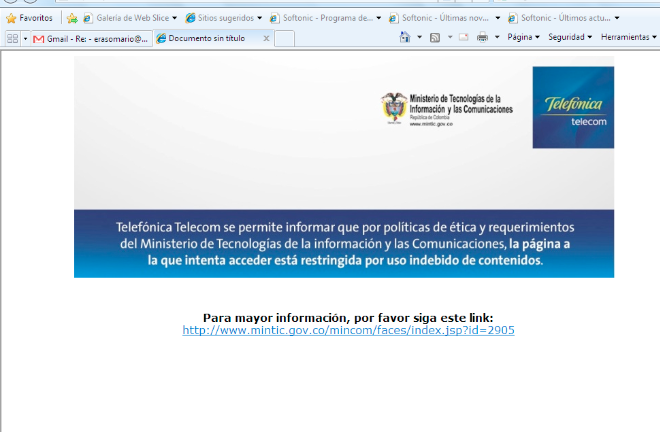Click the RSS feeds icon
Image resolution: width=660 pixels, height=432 pixels.
coord(435,37)
